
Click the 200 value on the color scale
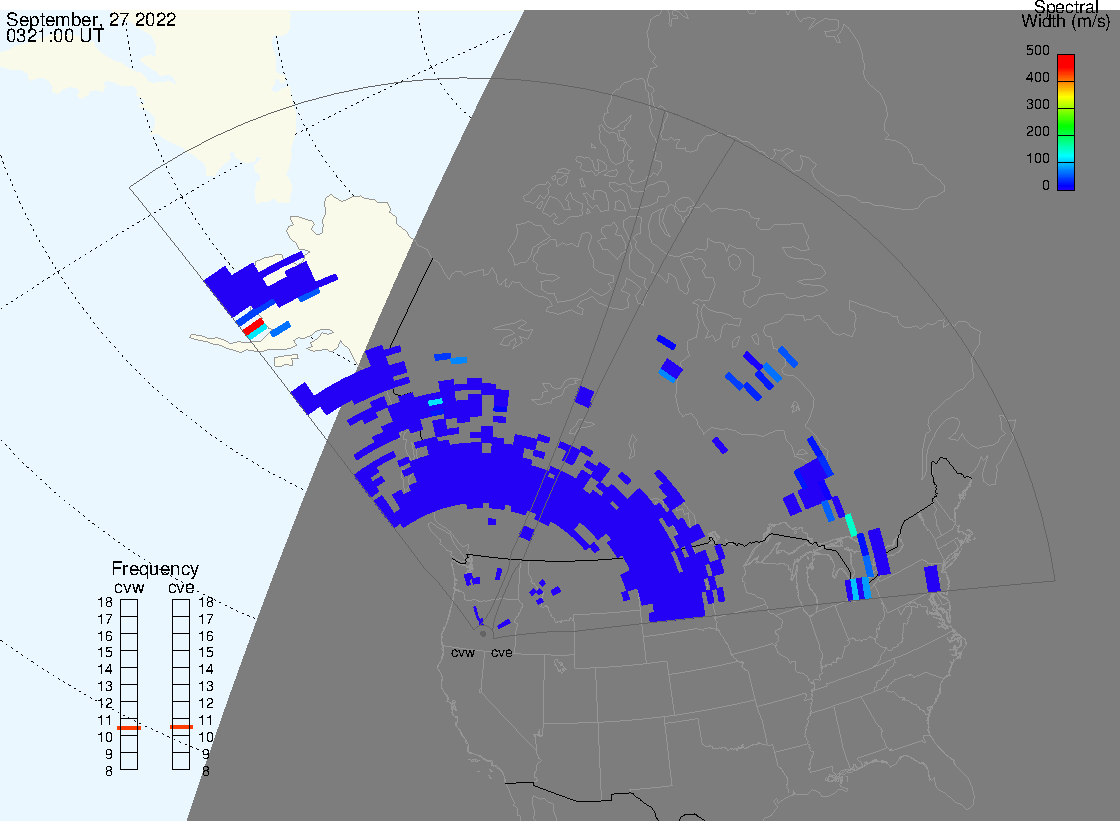(x=1037, y=131)
